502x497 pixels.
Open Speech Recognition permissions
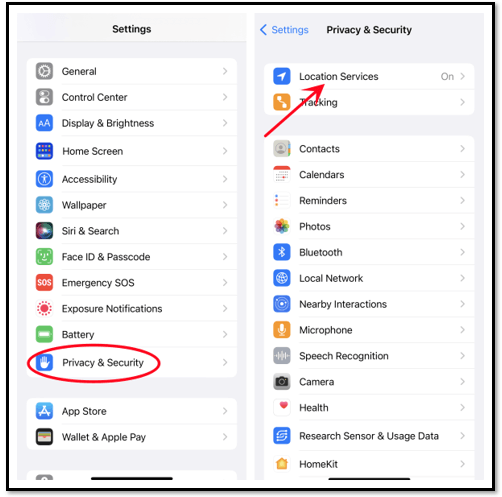369,356
